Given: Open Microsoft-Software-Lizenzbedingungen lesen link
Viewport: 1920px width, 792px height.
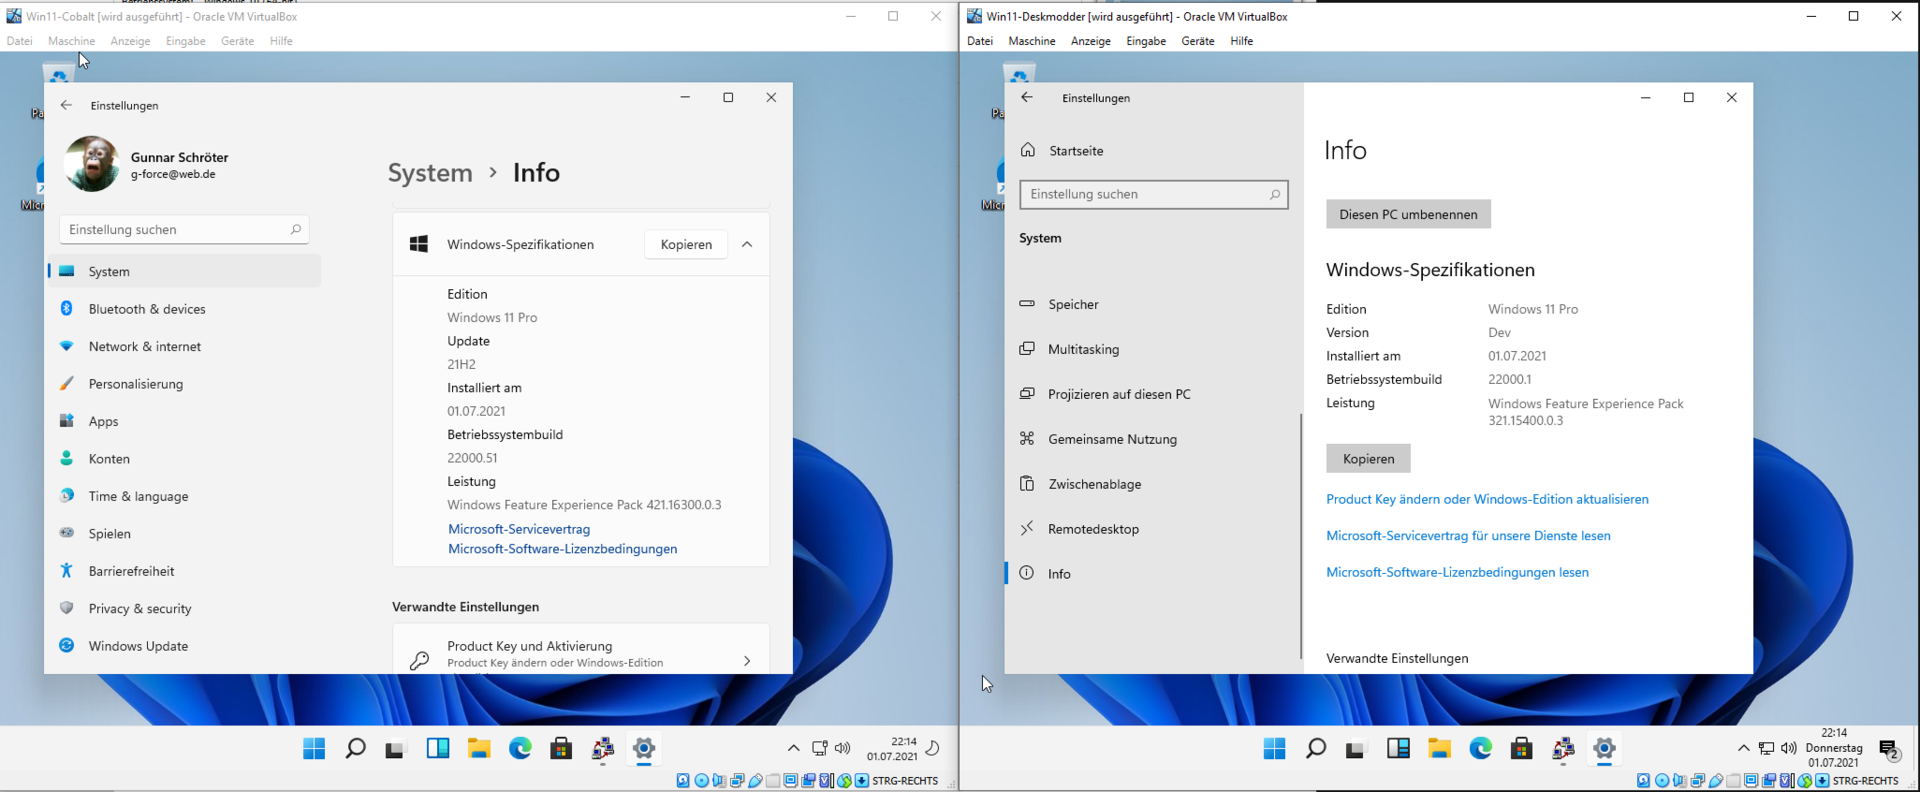Looking at the screenshot, I should (x=1457, y=572).
